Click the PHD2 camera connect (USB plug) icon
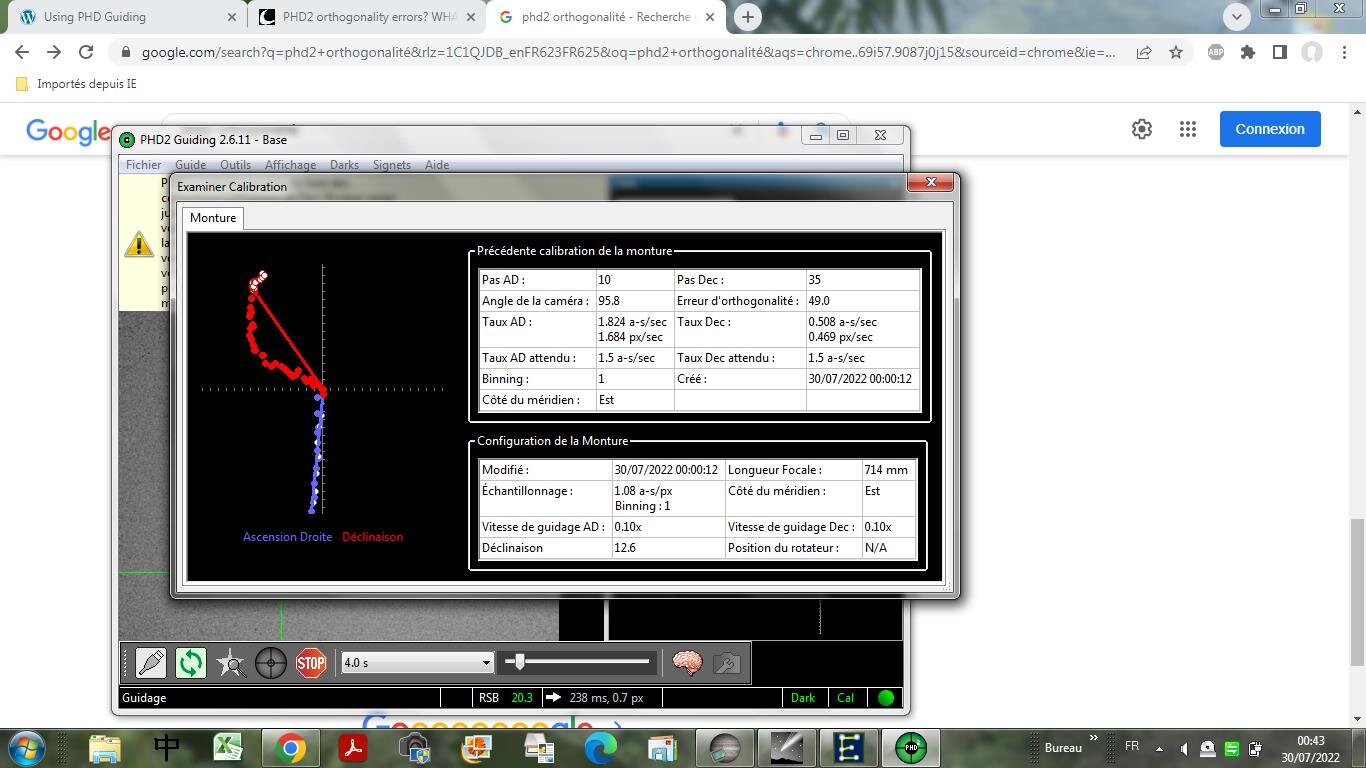 151,662
